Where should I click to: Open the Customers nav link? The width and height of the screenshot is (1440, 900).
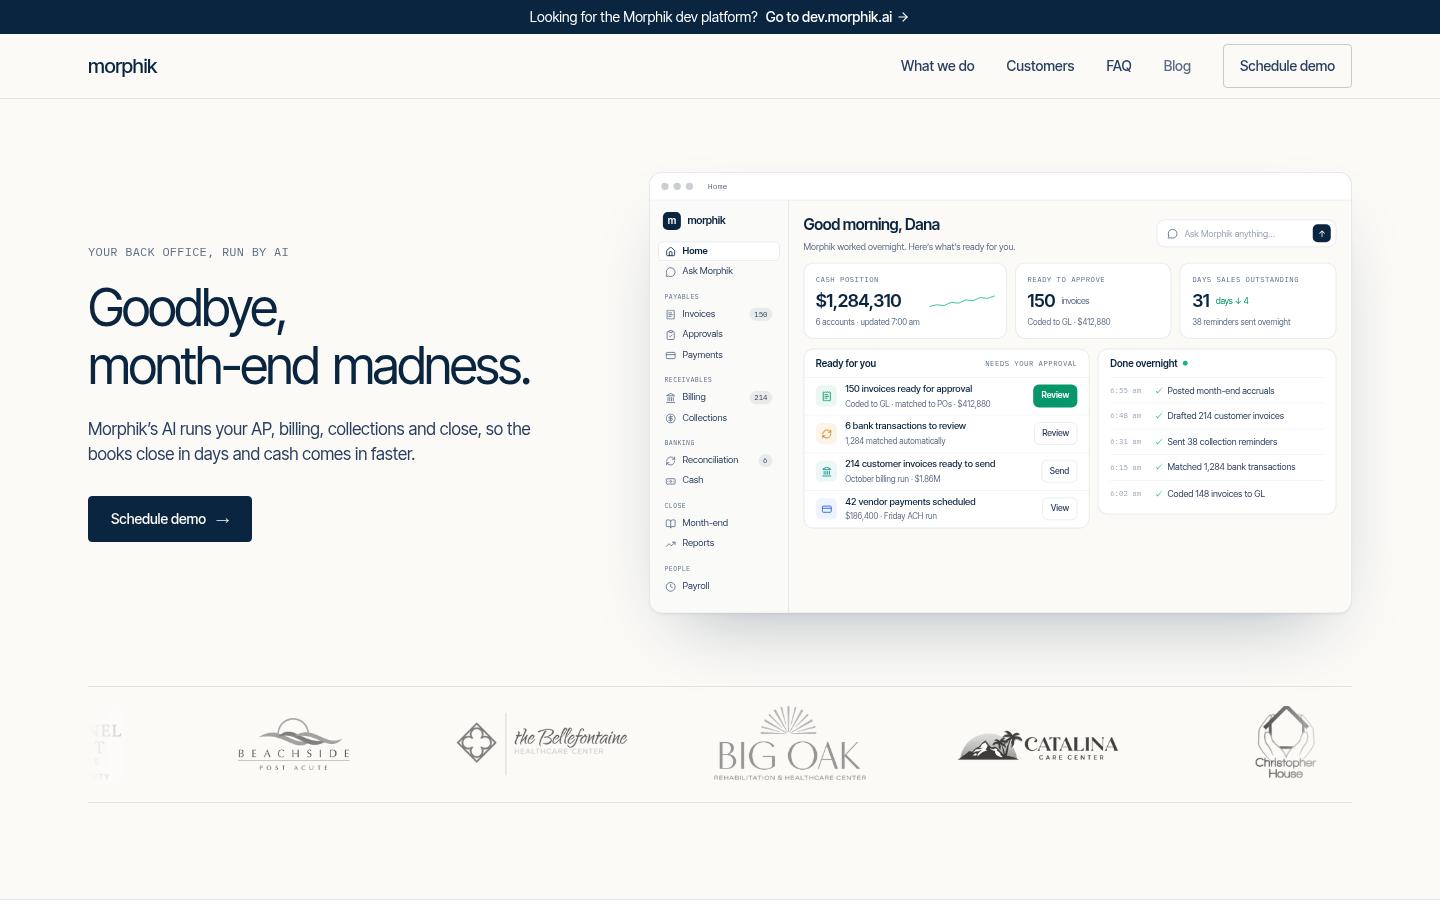(1040, 66)
